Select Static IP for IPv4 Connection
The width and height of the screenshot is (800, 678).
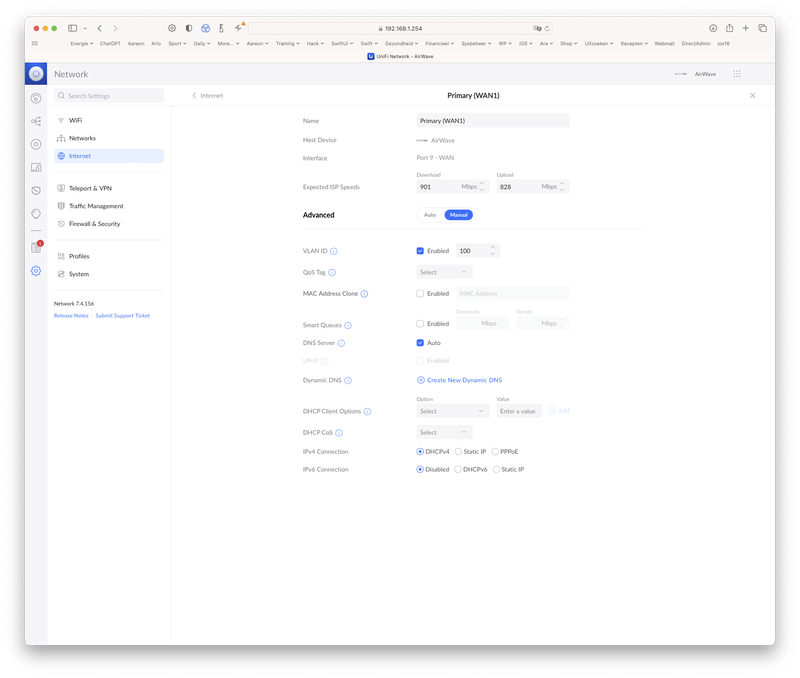pos(458,451)
